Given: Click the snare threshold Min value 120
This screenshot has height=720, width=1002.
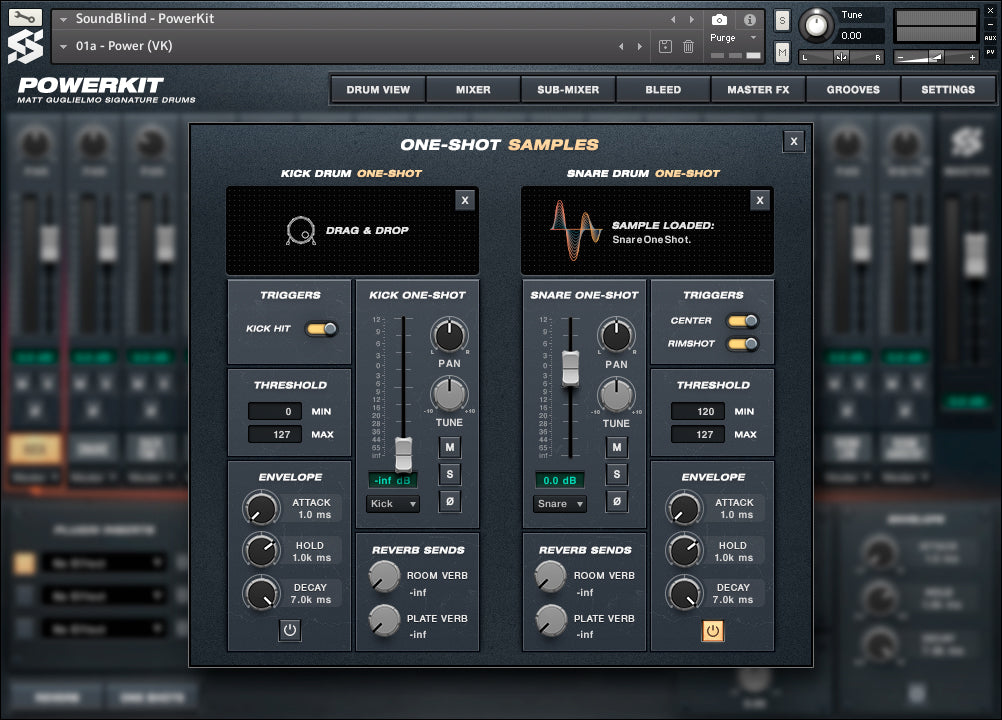Looking at the screenshot, I should tap(698, 411).
